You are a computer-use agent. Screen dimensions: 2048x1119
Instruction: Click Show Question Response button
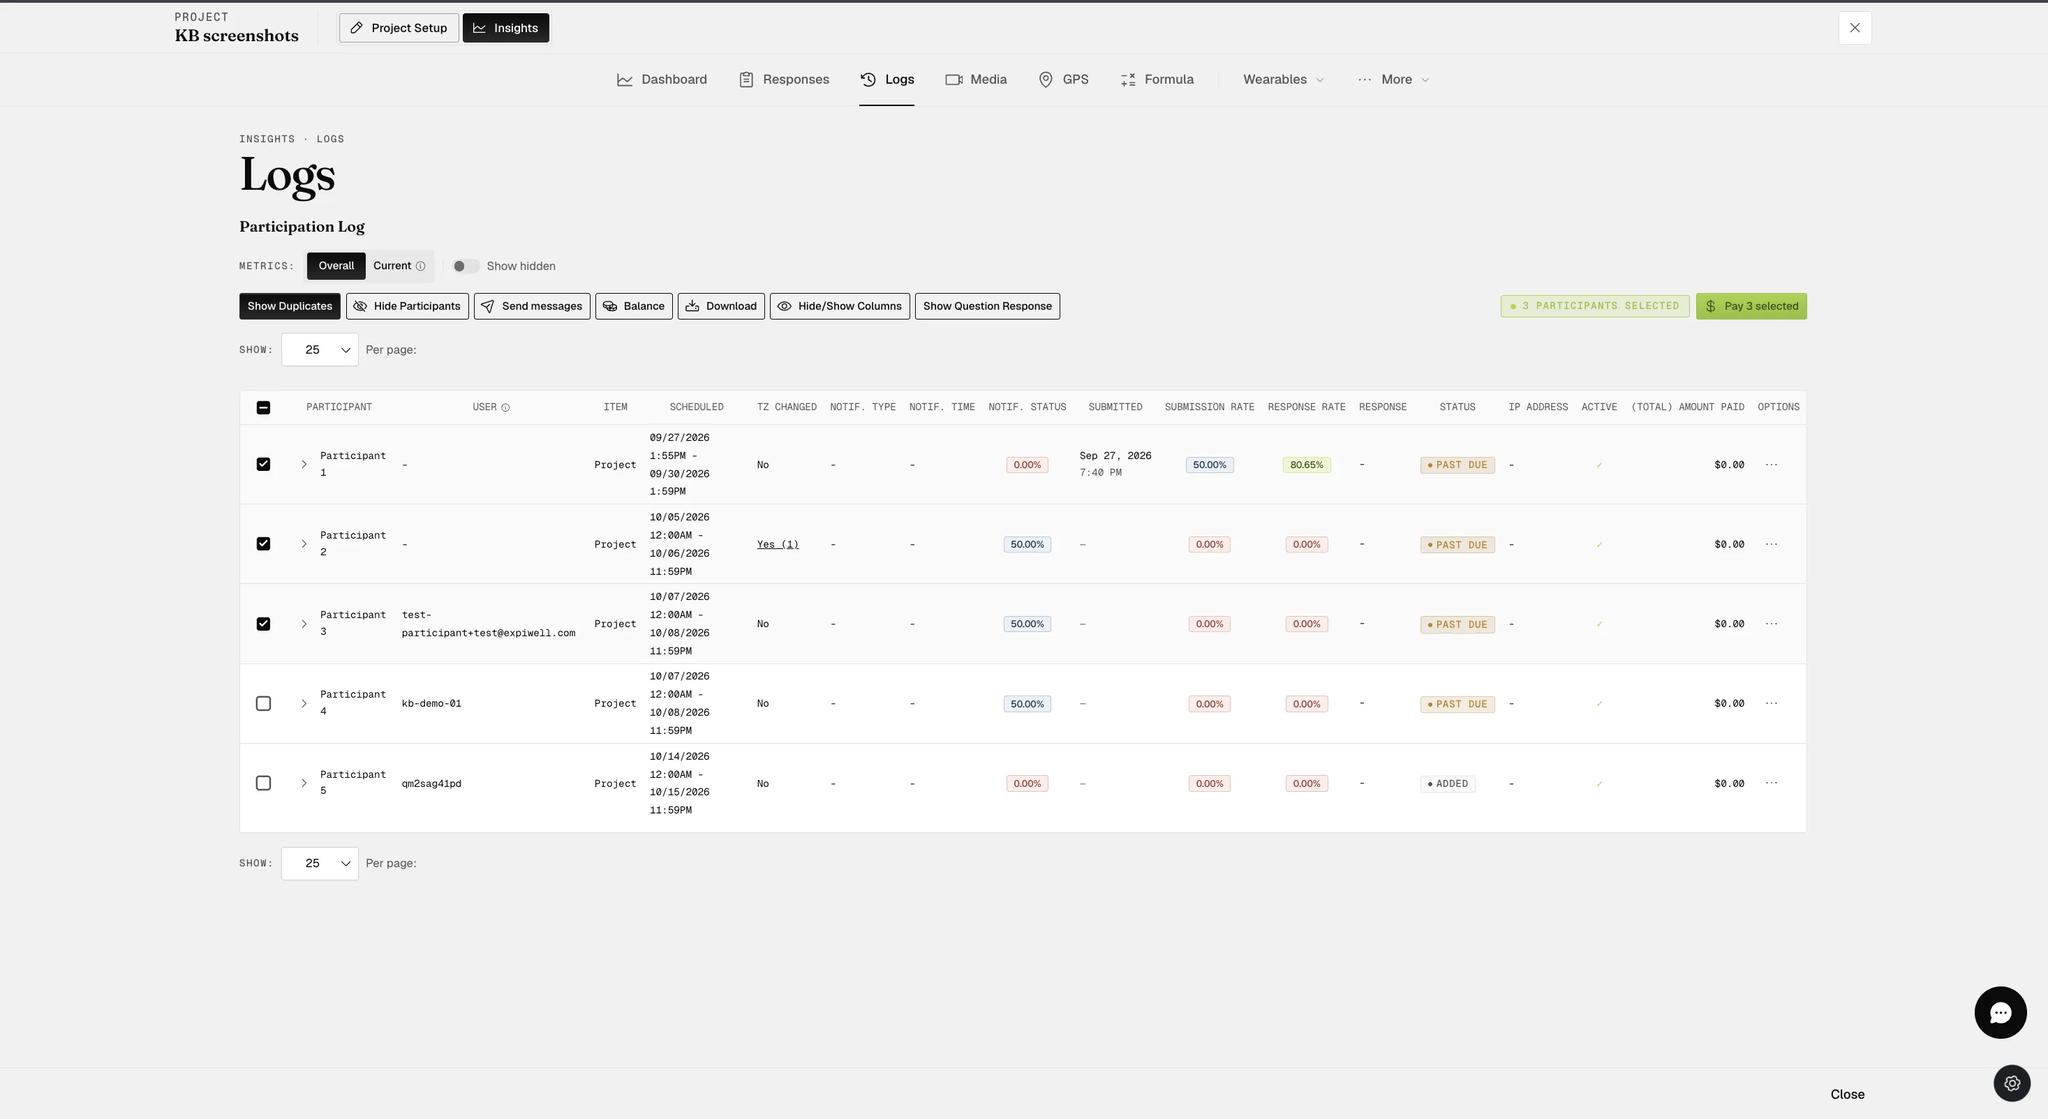click(x=987, y=306)
